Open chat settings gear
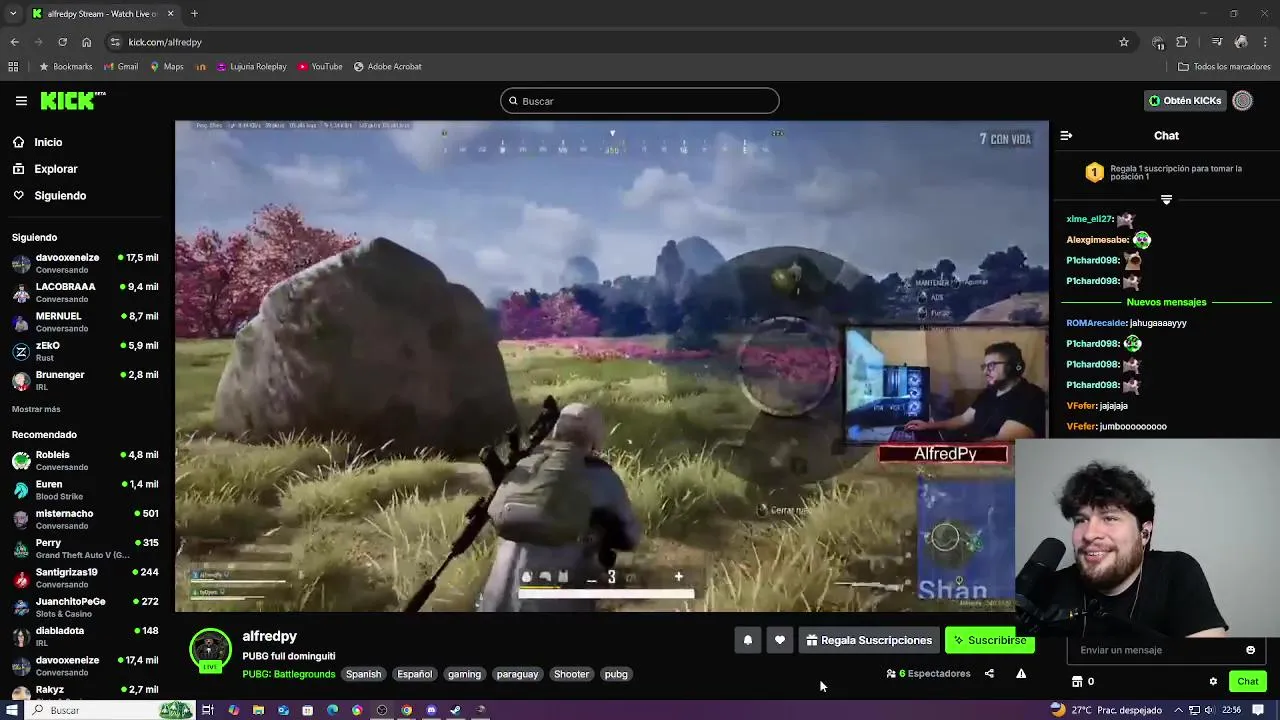 coord(1213,682)
